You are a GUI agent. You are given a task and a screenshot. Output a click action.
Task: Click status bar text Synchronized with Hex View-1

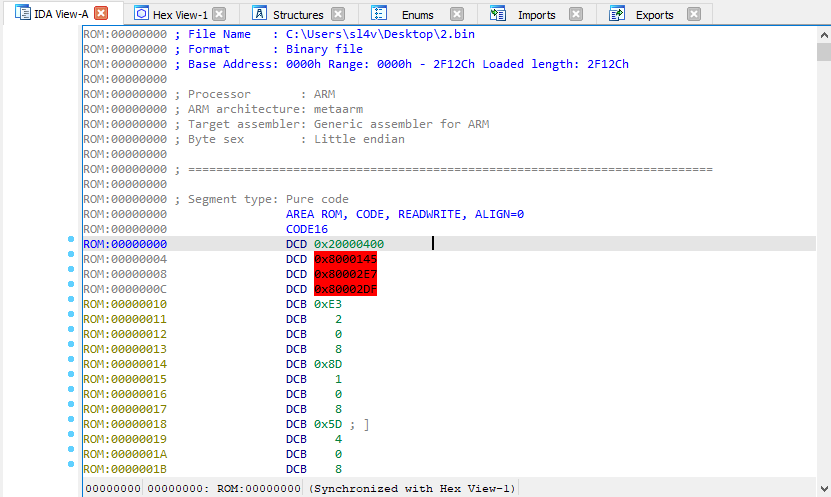[x=412, y=489]
